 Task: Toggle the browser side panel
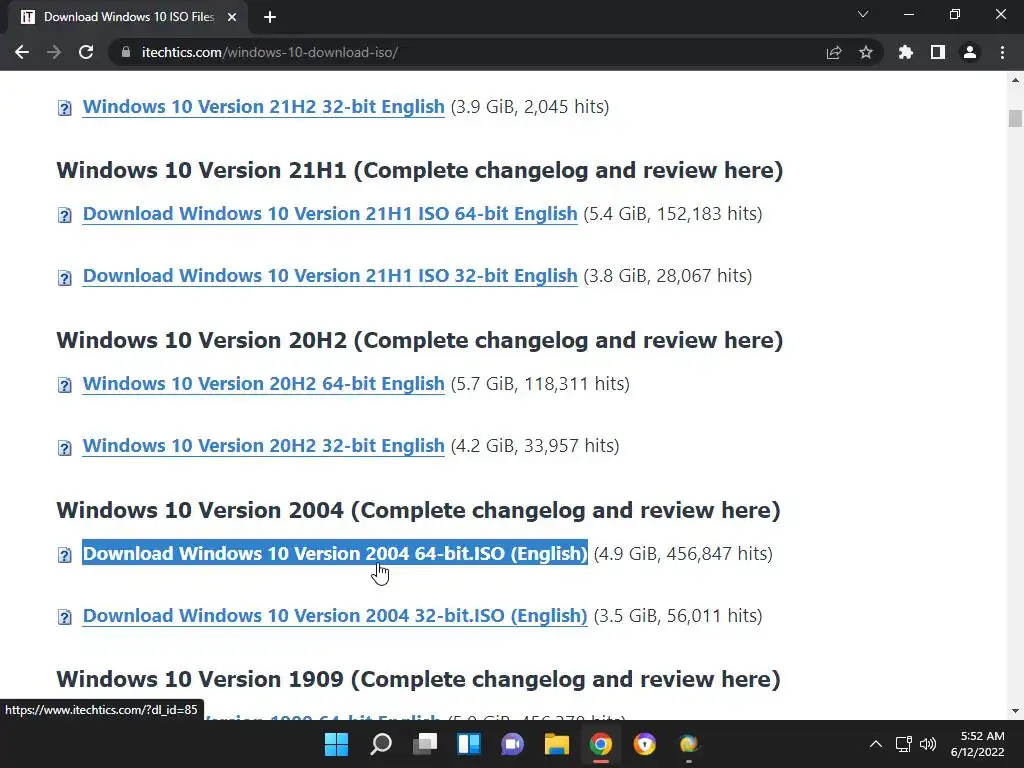pos(938,52)
